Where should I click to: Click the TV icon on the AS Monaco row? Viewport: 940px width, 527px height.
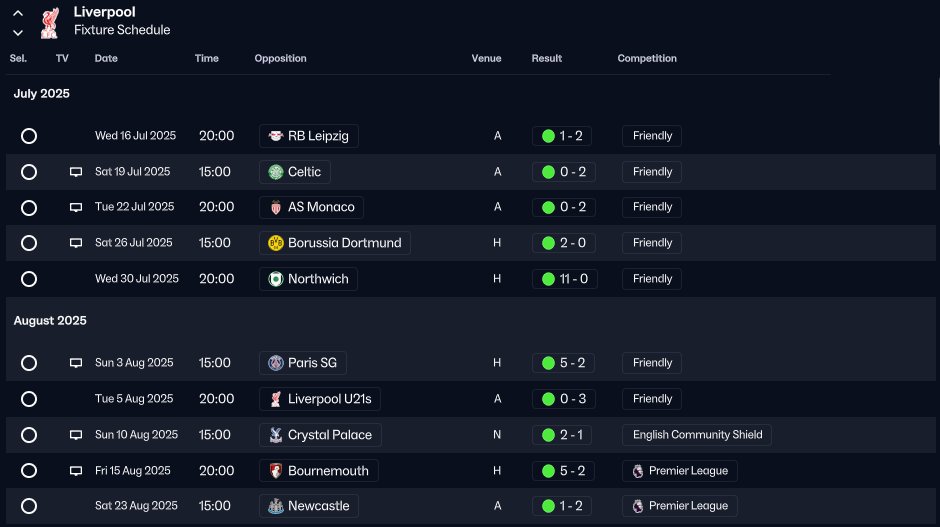[76, 207]
